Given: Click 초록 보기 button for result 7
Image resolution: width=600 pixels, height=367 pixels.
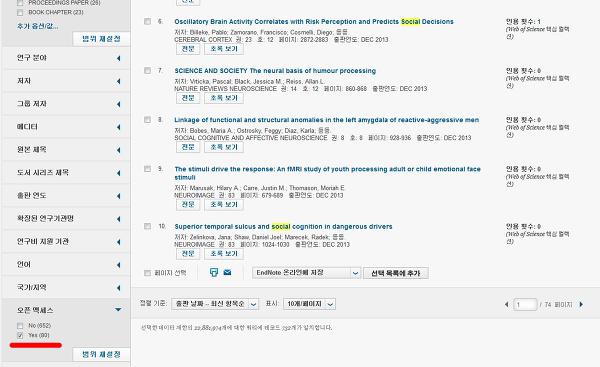Looking at the screenshot, I should 224,98.
